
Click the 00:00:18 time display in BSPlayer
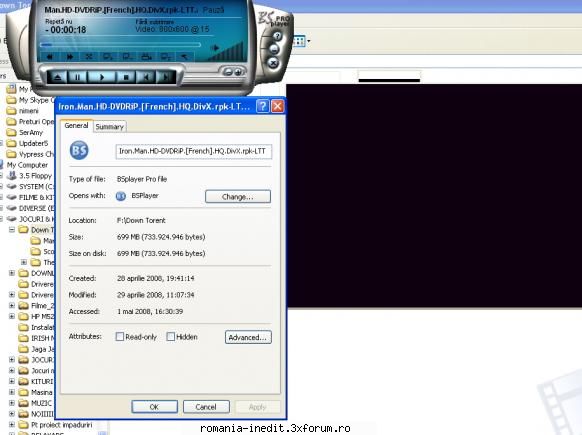(x=66, y=30)
